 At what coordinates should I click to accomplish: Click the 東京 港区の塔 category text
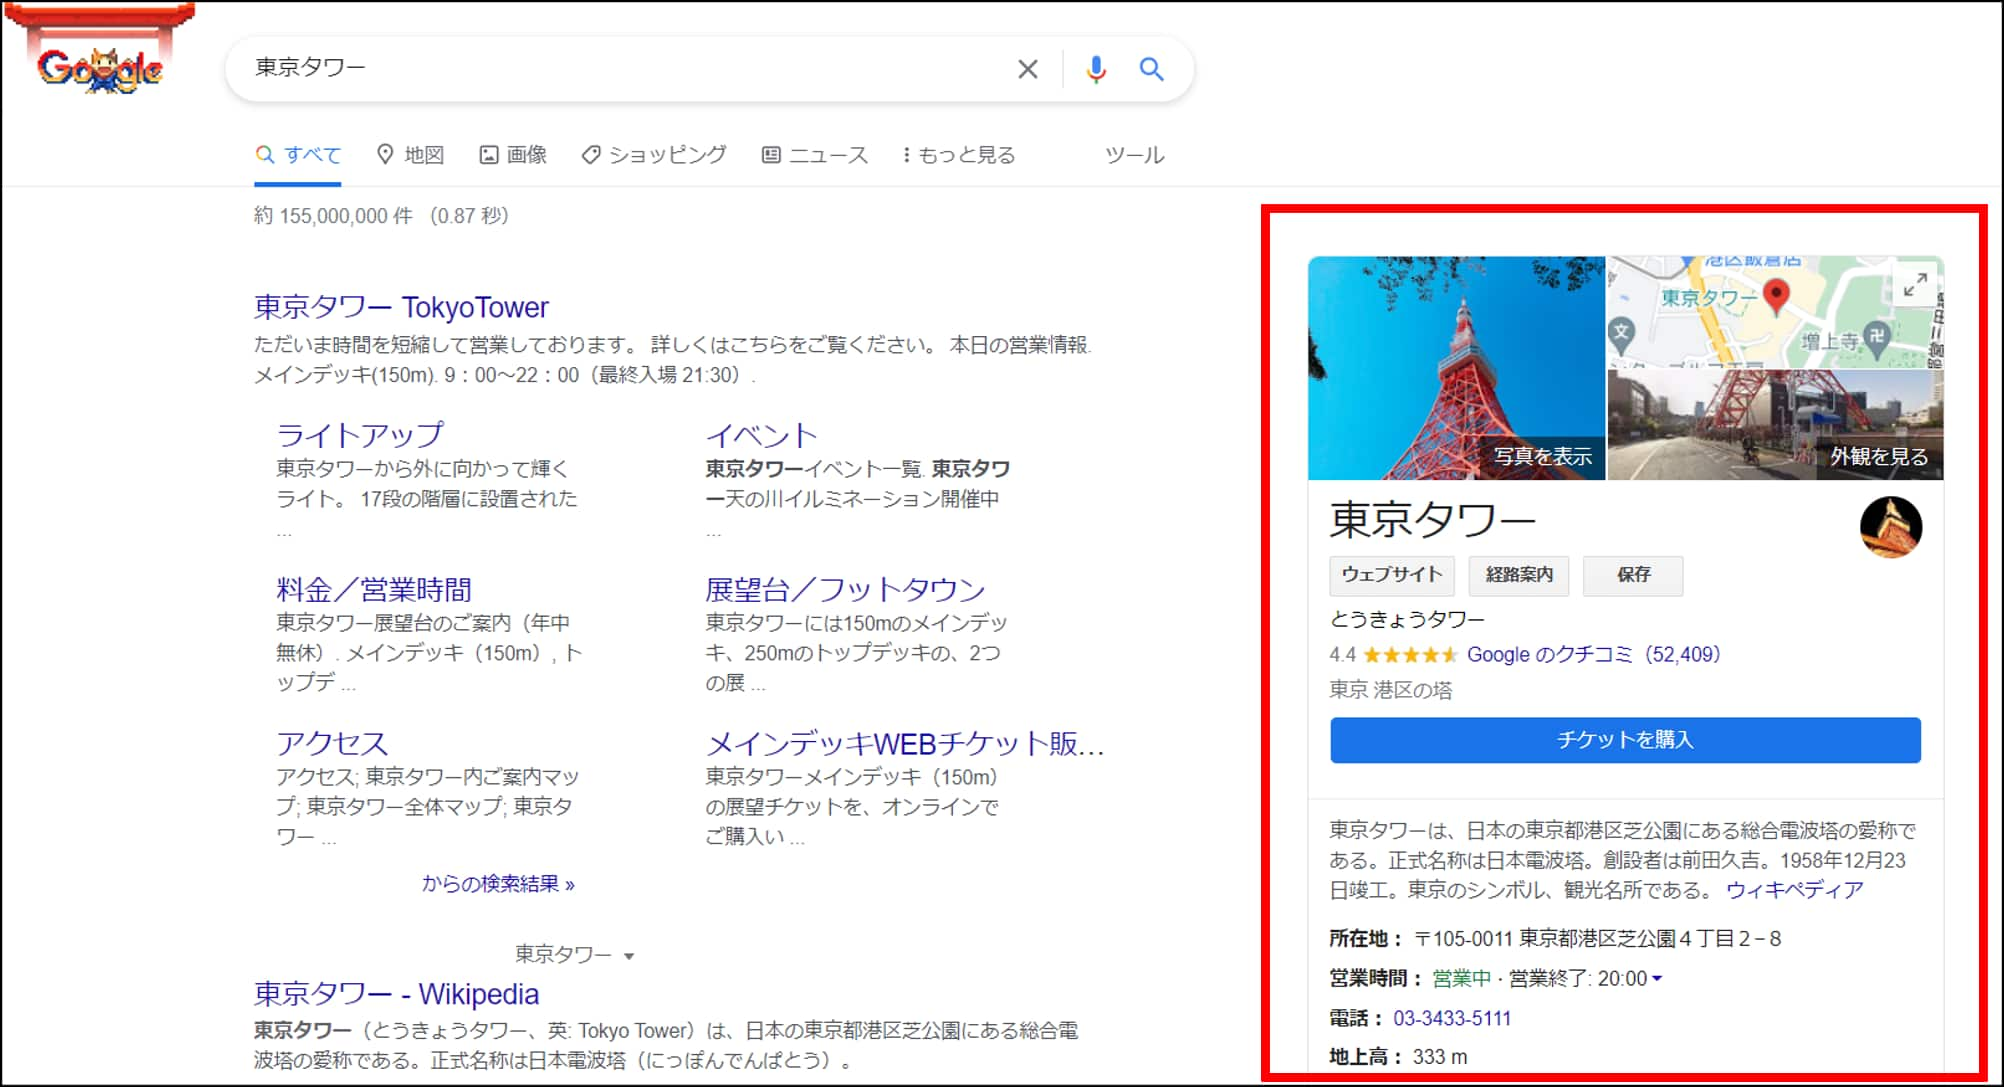click(x=1390, y=690)
